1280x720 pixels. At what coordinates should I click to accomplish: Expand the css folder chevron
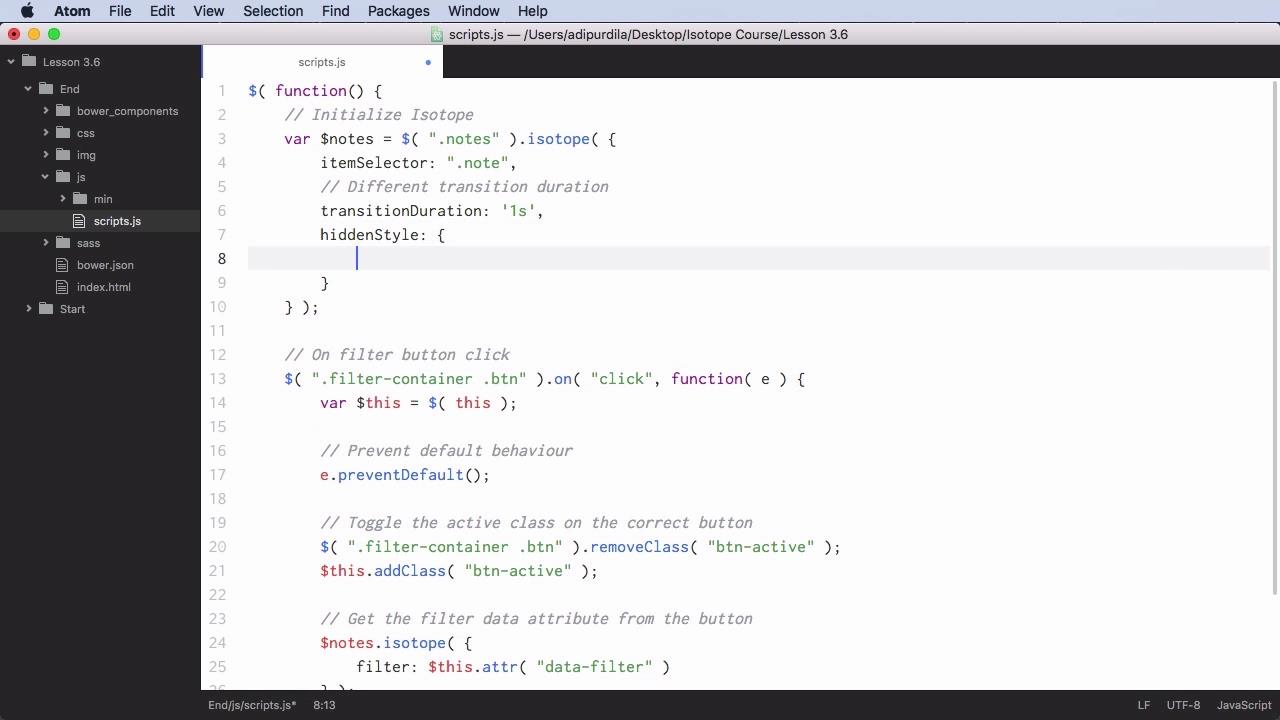[46, 133]
